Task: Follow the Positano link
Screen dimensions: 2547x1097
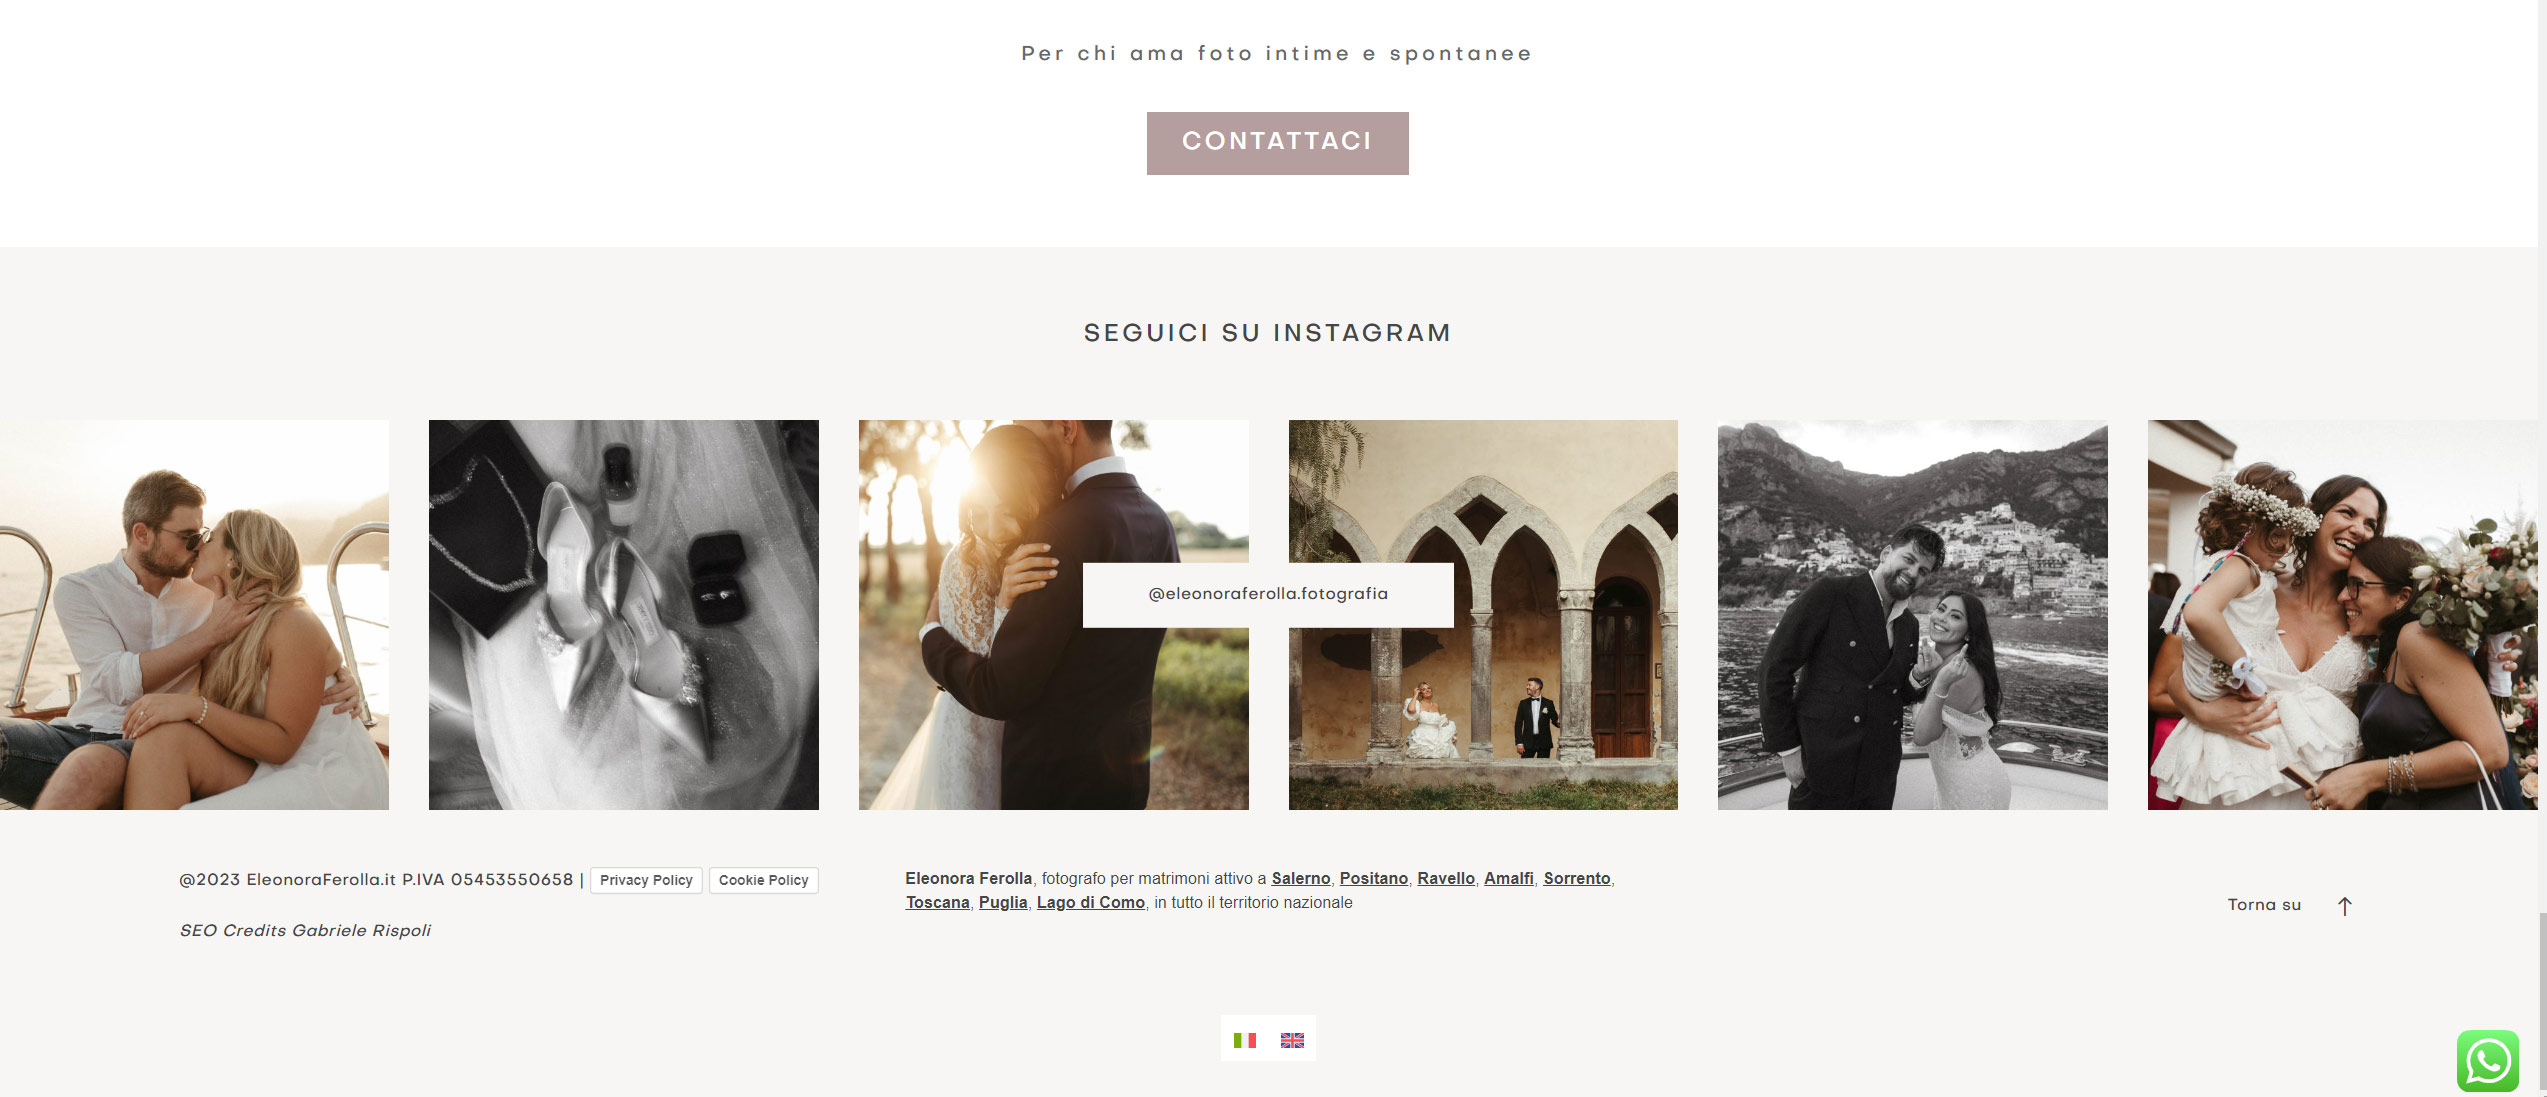Action: (1373, 878)
